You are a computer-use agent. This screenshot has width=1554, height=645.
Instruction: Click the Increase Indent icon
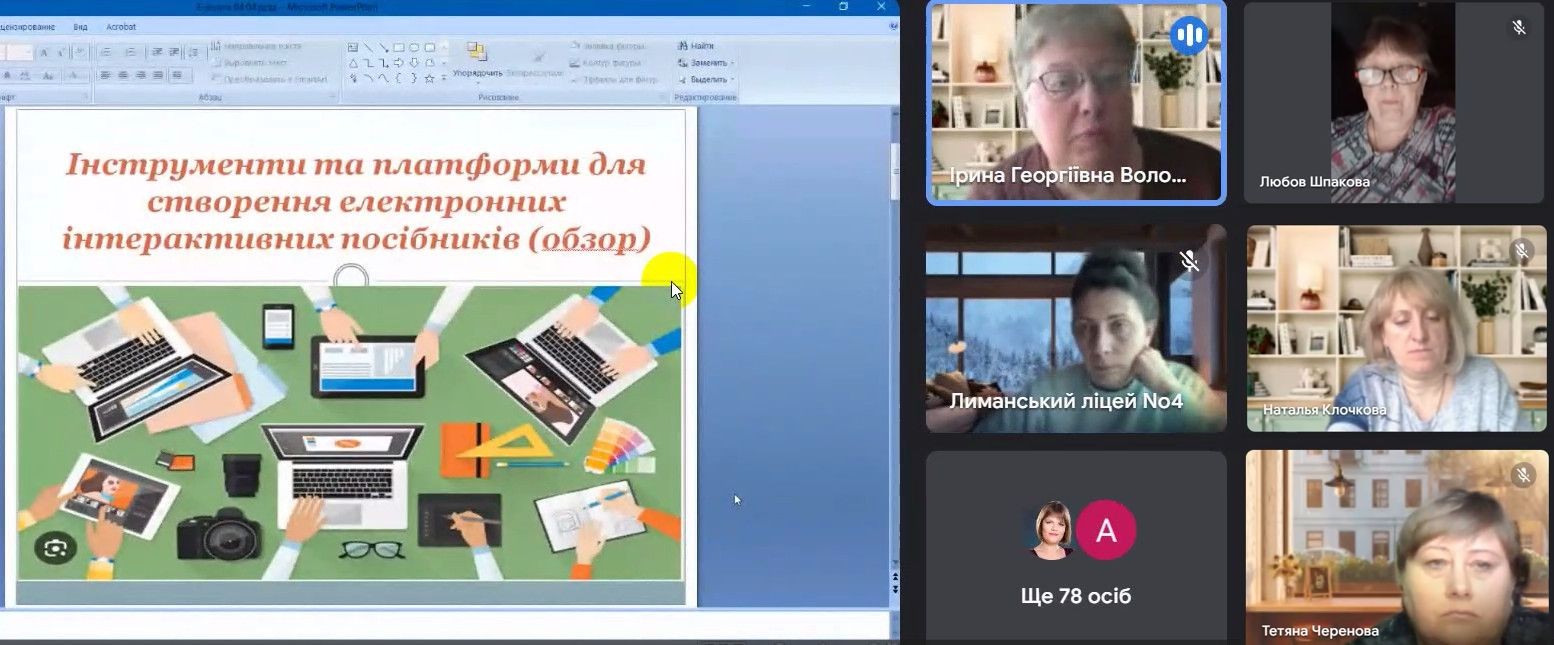tap(174, 52)
